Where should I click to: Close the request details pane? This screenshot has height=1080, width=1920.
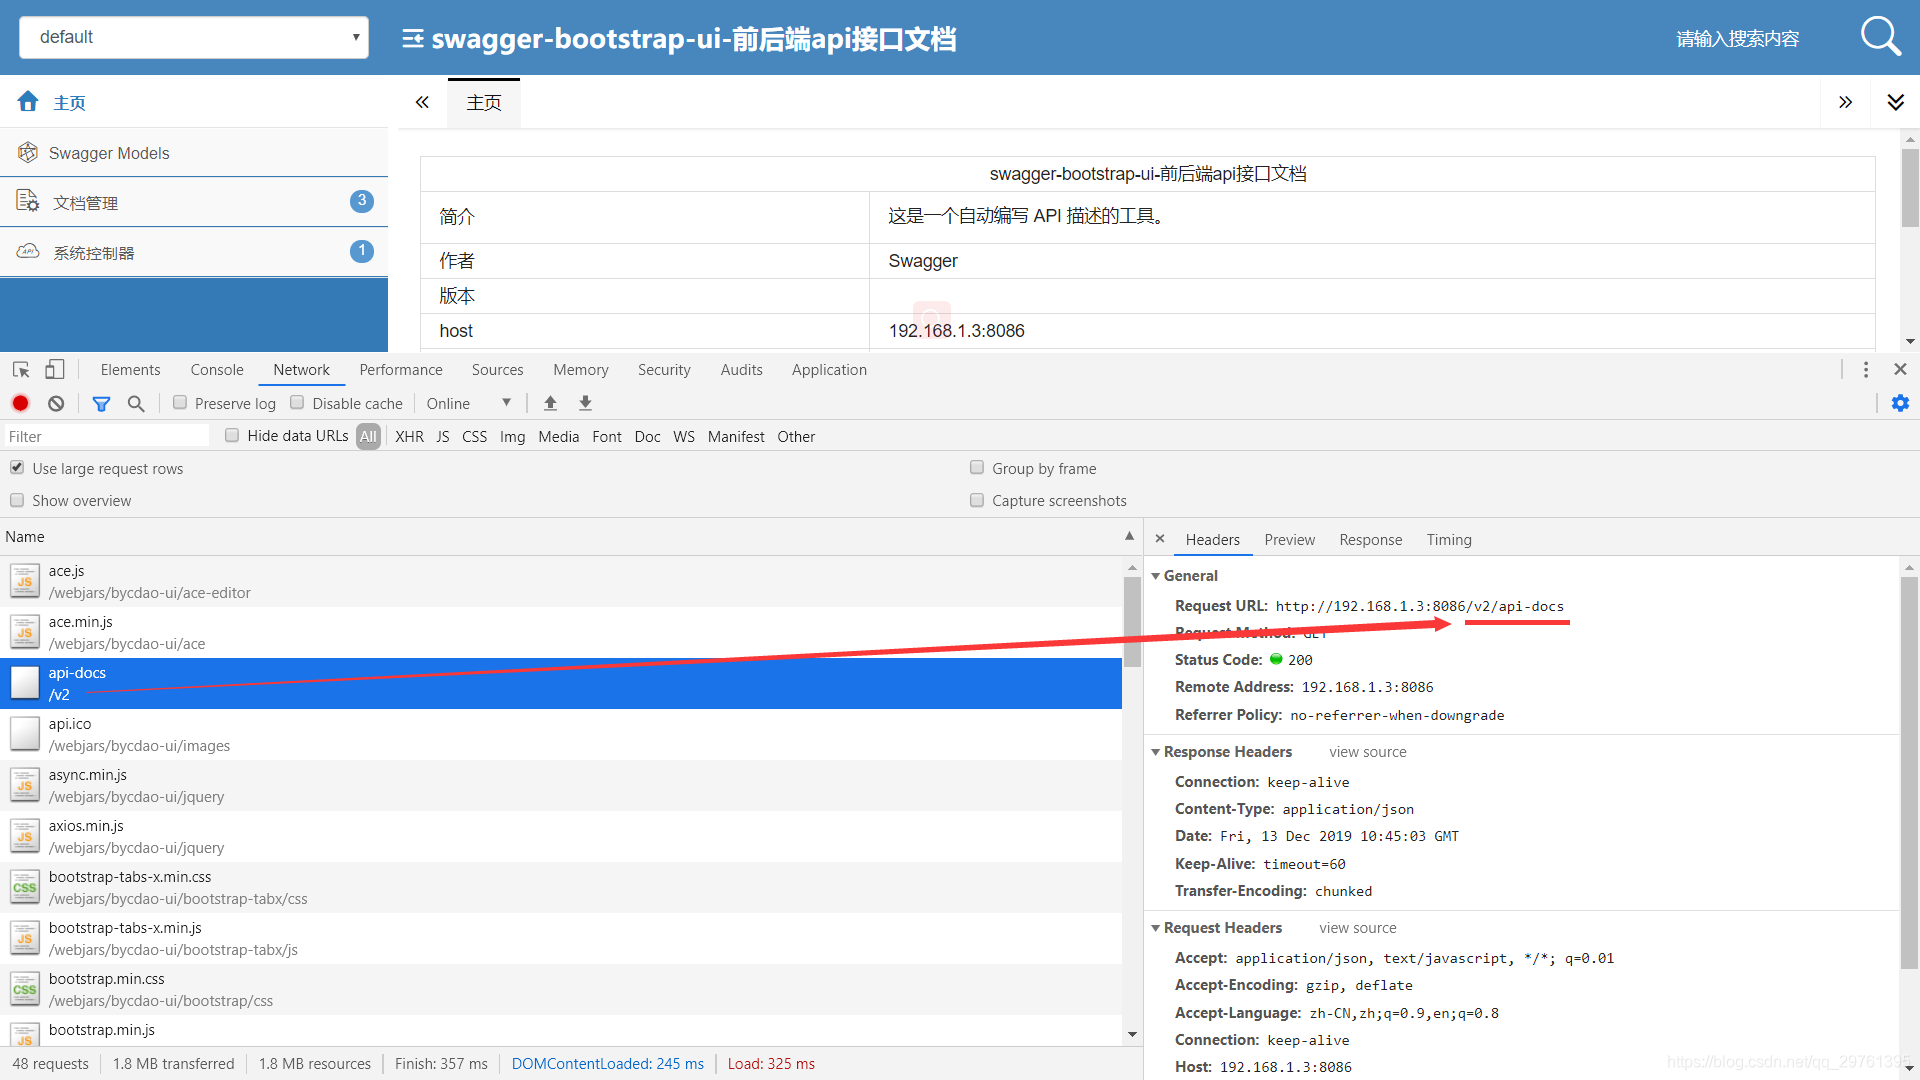1160,538
